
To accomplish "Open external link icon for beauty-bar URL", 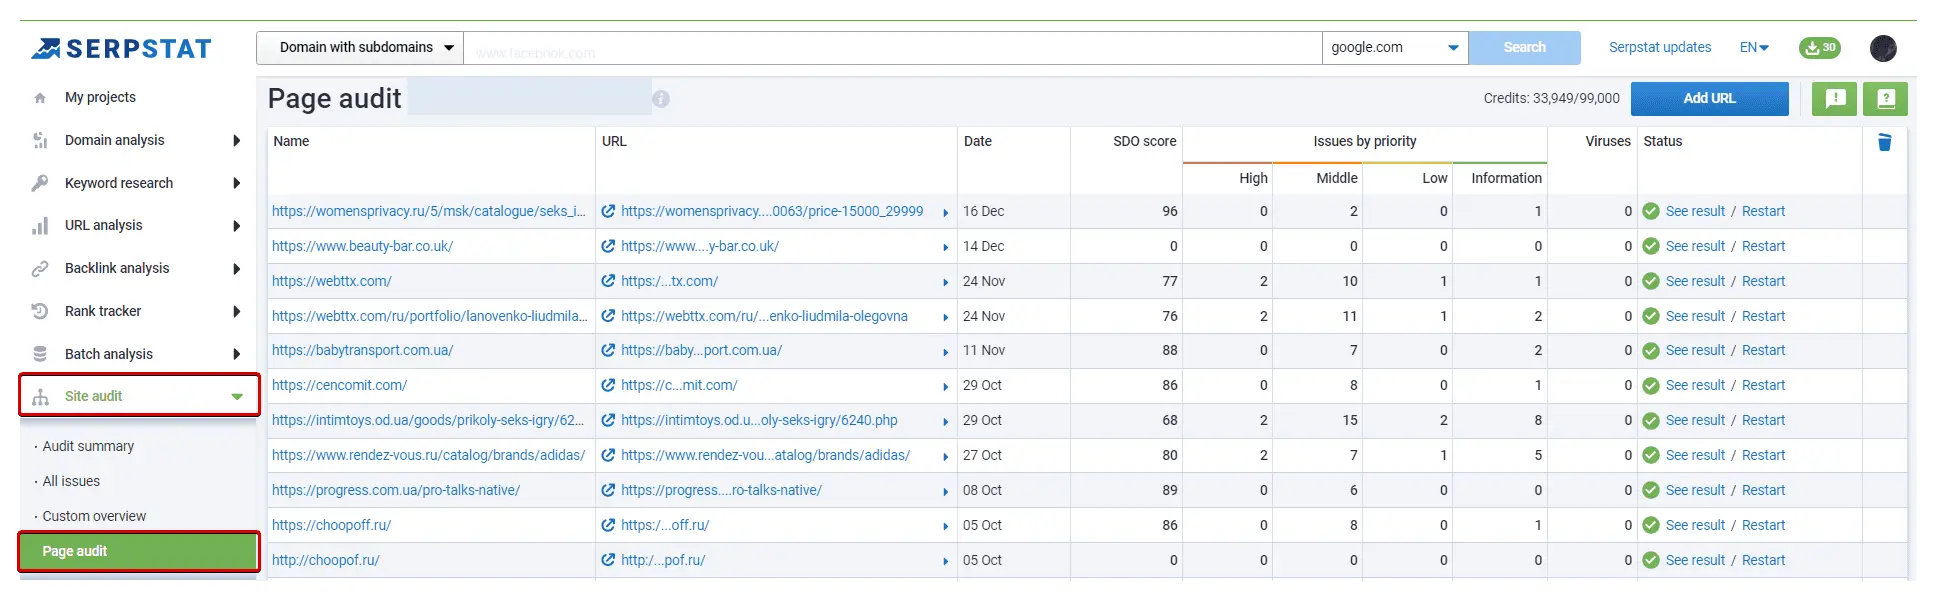I will click(x=608, y=246).
